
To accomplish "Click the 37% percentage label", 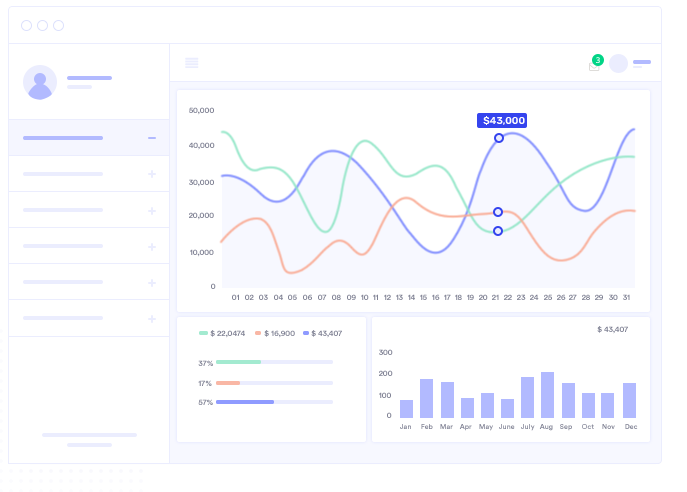I will (205, 363).
